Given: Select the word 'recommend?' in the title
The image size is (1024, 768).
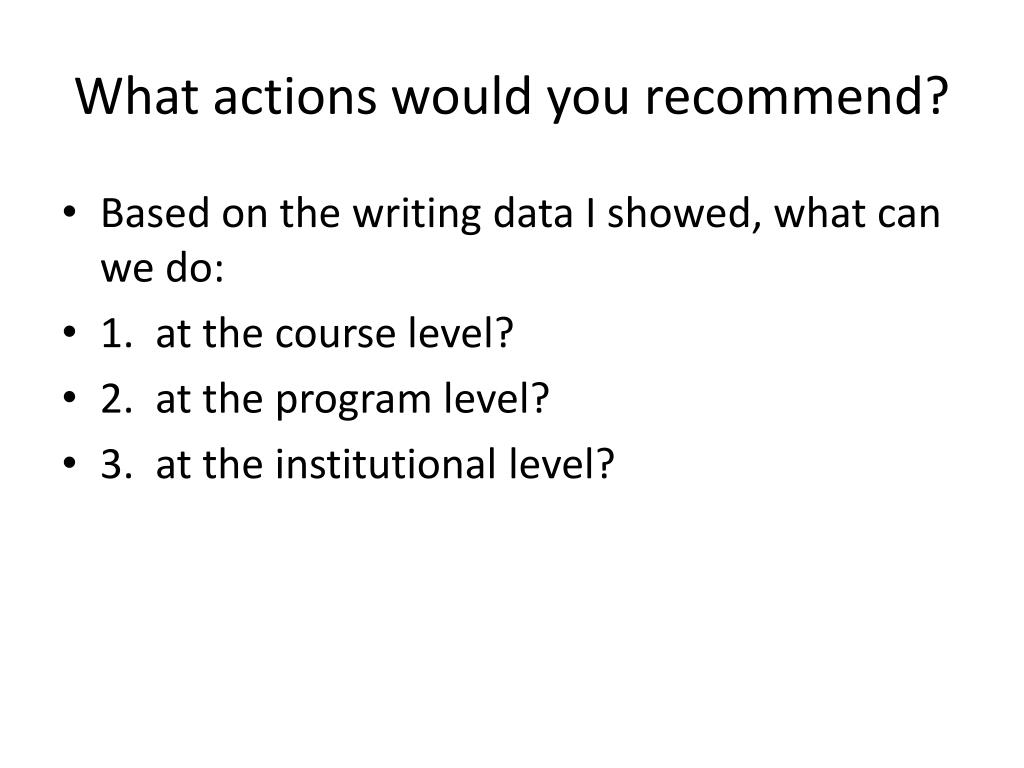Looking at the screenshot, I should coord(797,95).
